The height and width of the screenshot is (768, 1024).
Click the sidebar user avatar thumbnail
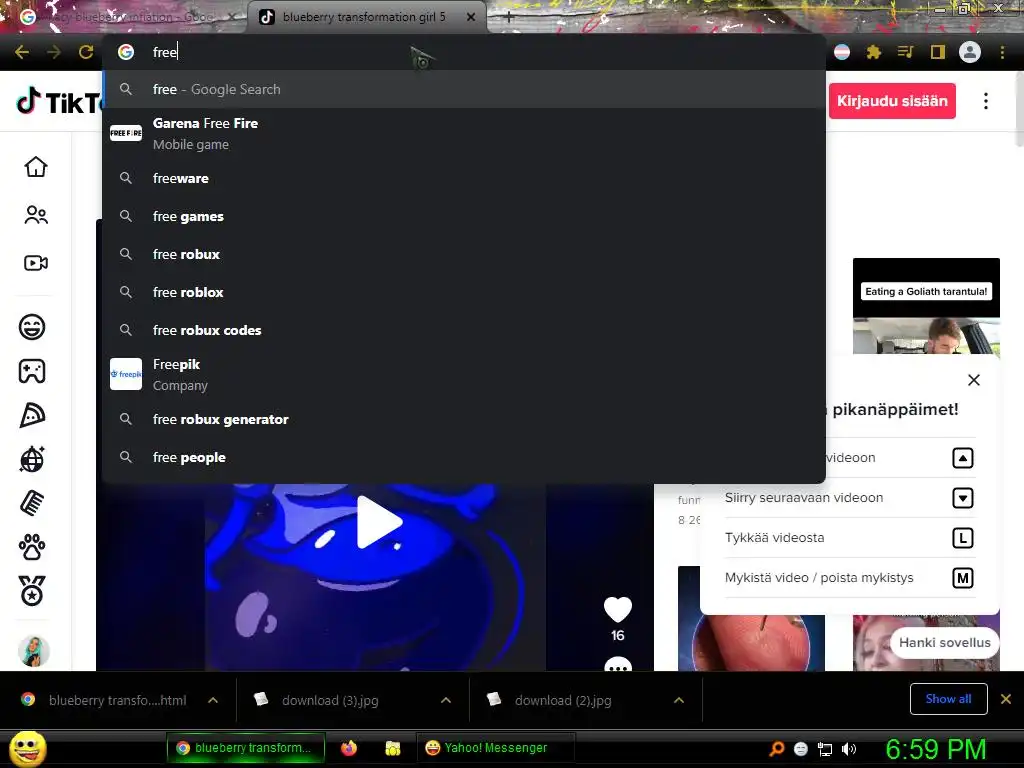[x=33, y=650]
